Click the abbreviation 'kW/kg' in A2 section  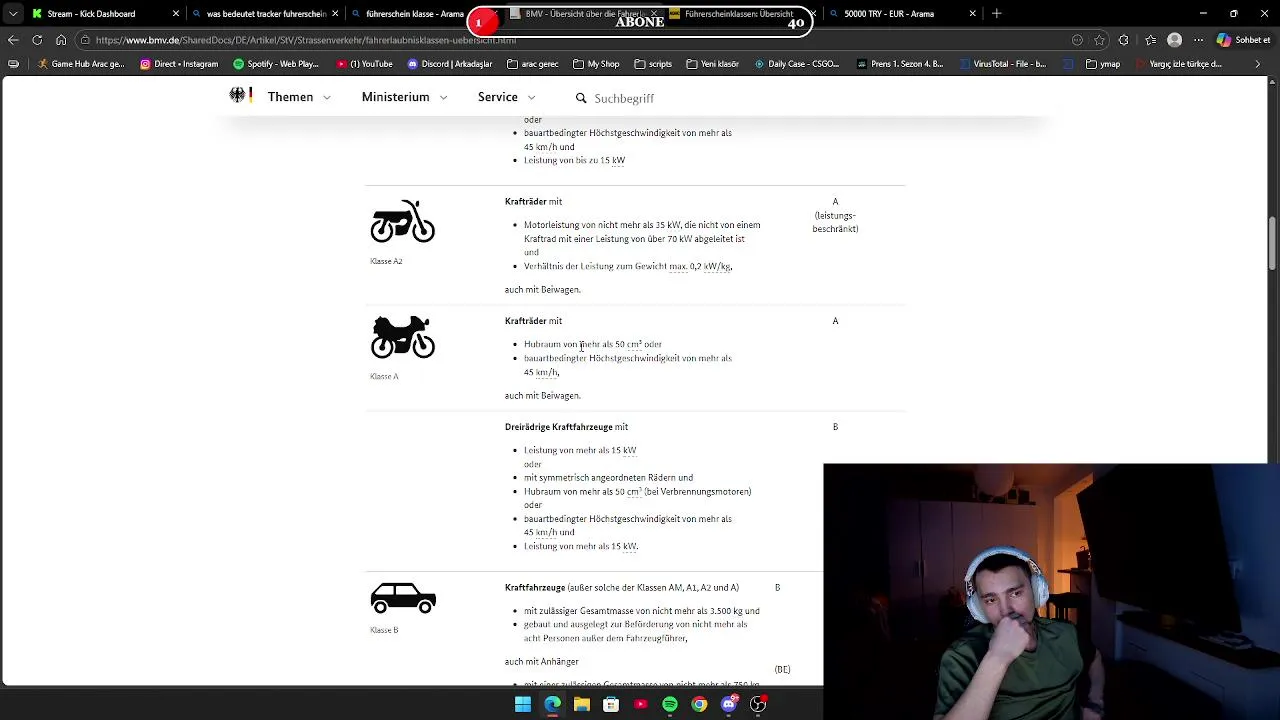tap(717, 266)
